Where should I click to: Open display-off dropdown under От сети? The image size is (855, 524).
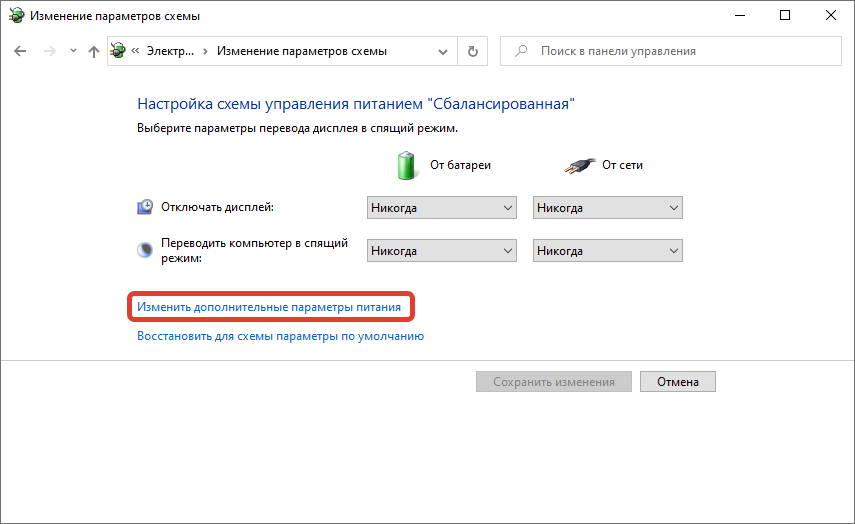[x=607, y=208]
